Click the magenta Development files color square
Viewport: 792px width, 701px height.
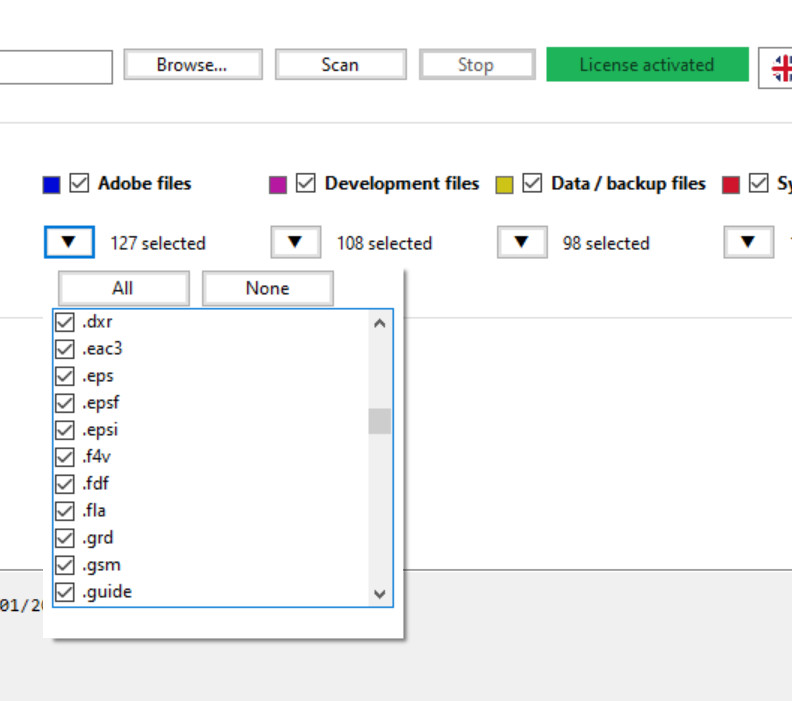[278, 185]
